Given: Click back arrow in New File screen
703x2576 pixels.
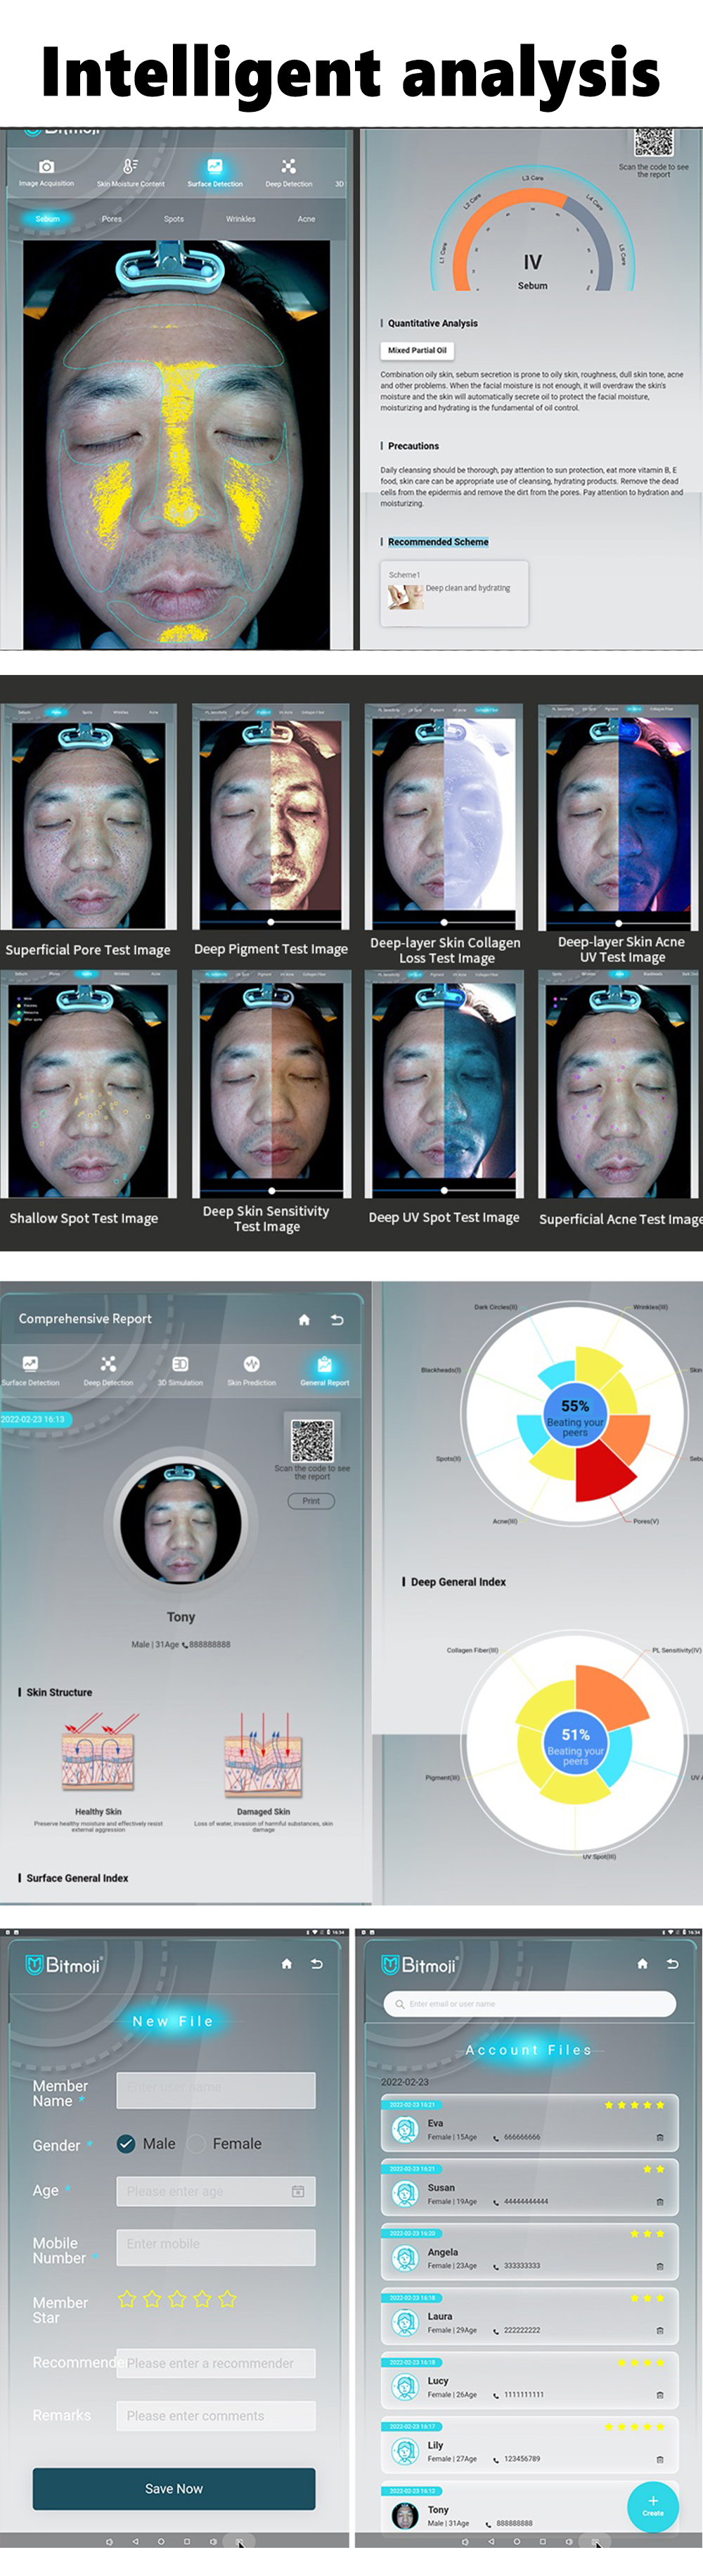Looking at the screenshot, I should click(317, 1963).
